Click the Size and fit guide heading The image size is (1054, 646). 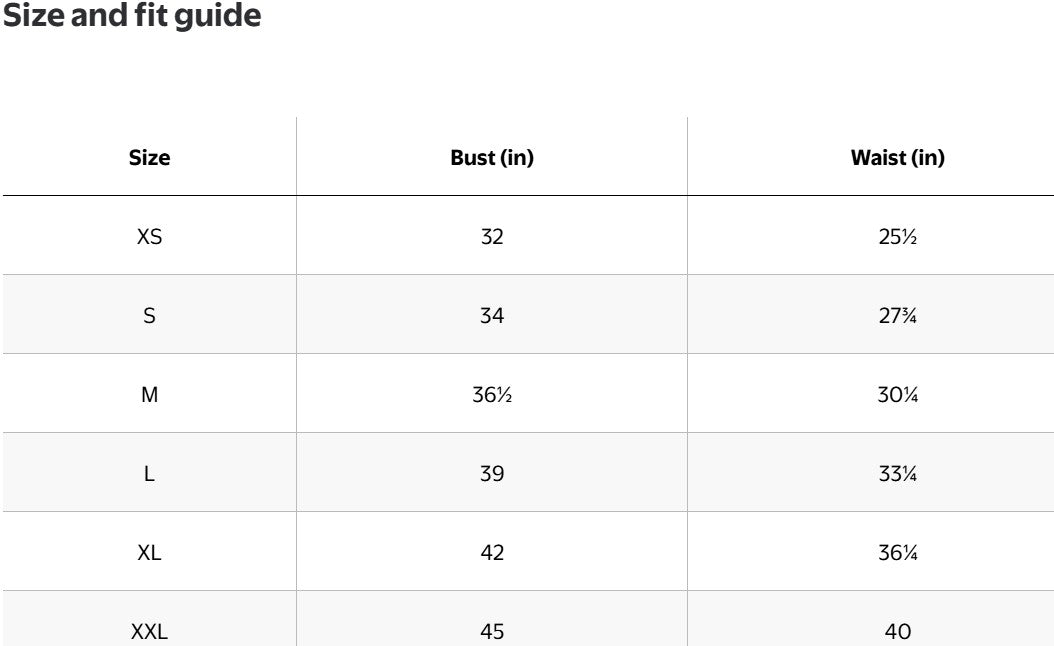pos(132,17)
